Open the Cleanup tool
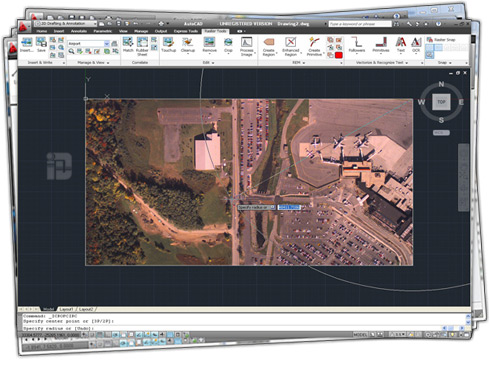The width and height of the screenshot is (490, 368). (x=188, y=45)
